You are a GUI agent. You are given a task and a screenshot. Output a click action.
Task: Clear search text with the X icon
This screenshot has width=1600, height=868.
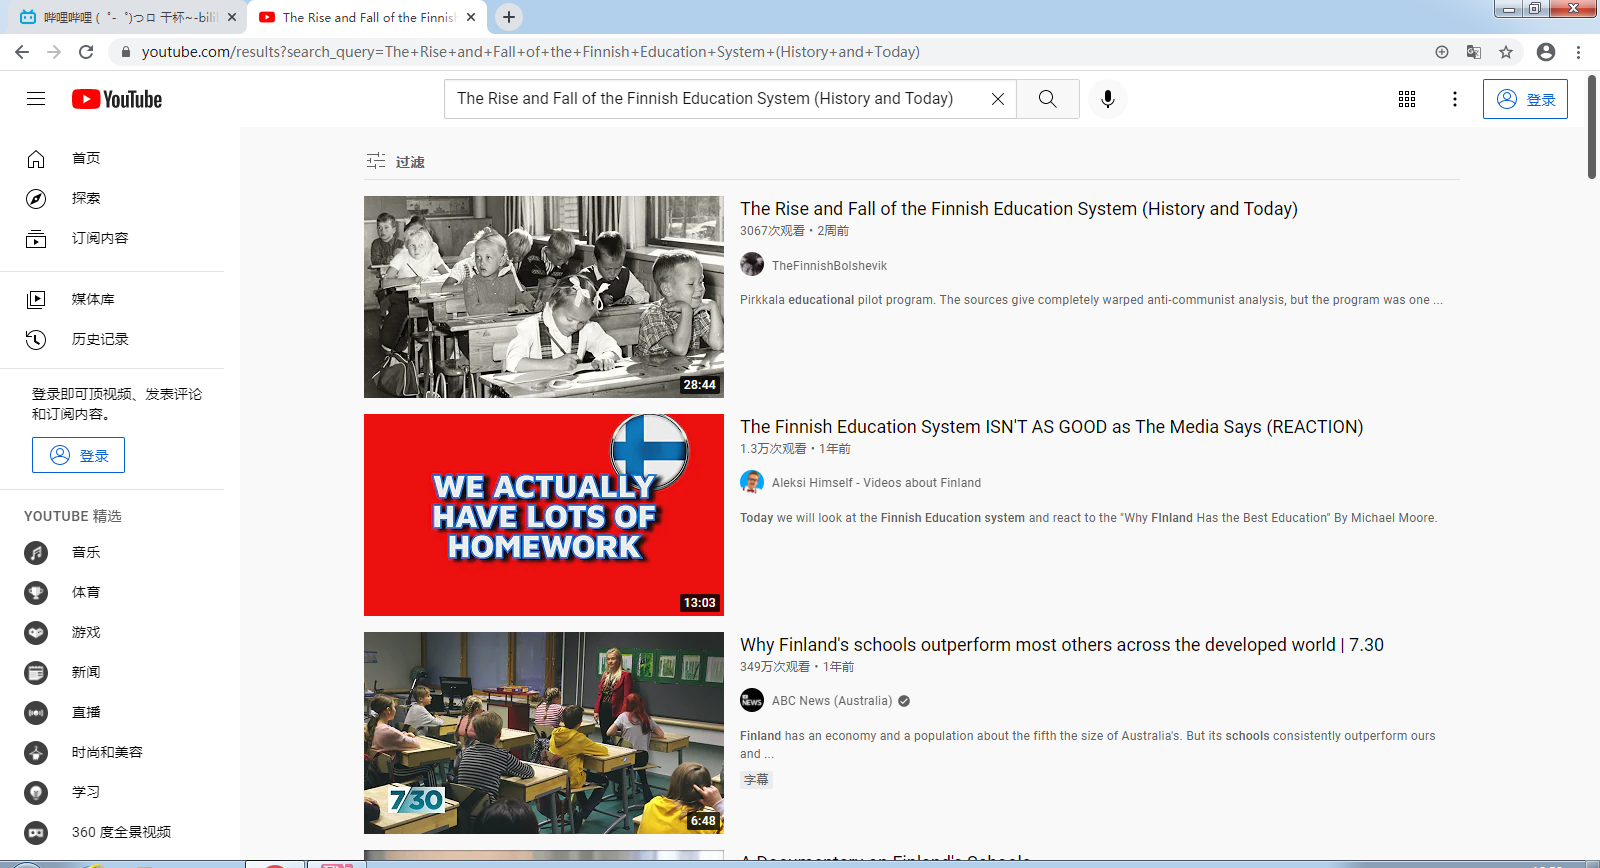tap(997, 99)
